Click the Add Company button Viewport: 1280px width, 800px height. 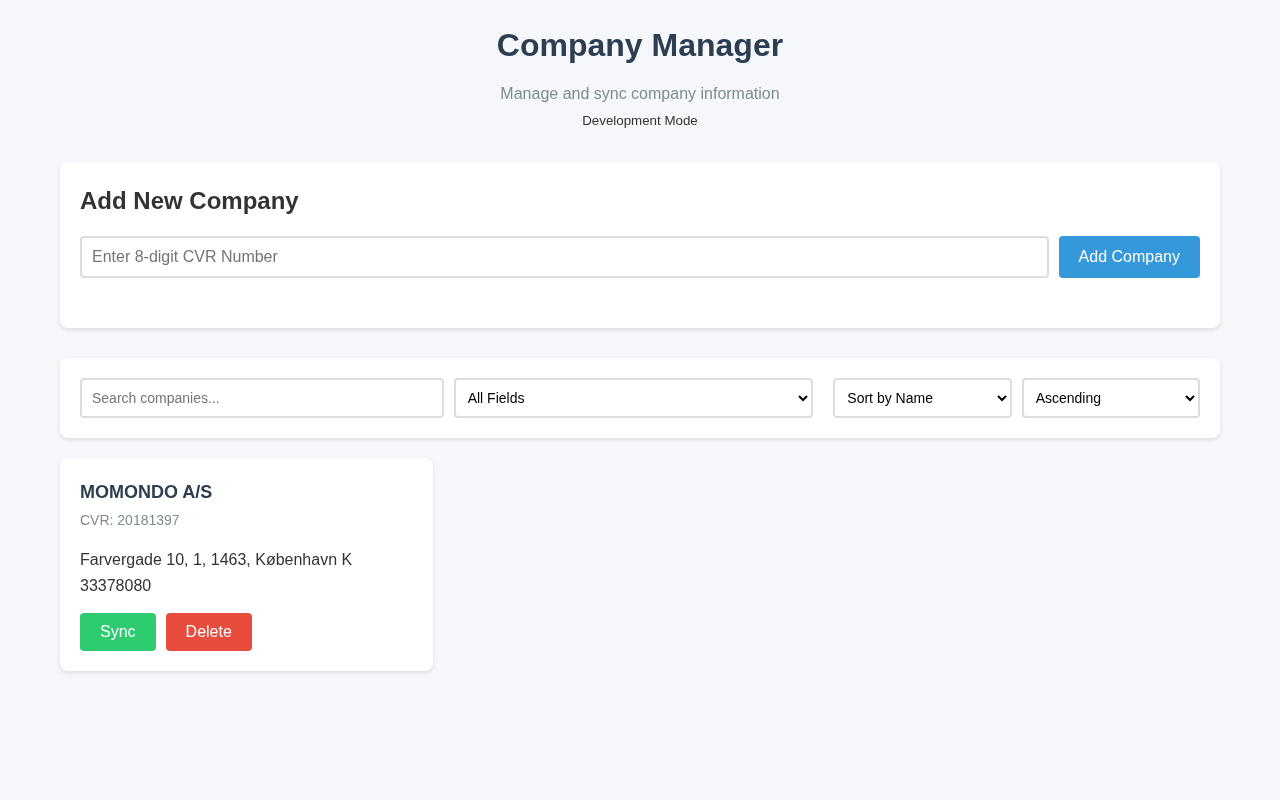click(x=1129, y=257)
